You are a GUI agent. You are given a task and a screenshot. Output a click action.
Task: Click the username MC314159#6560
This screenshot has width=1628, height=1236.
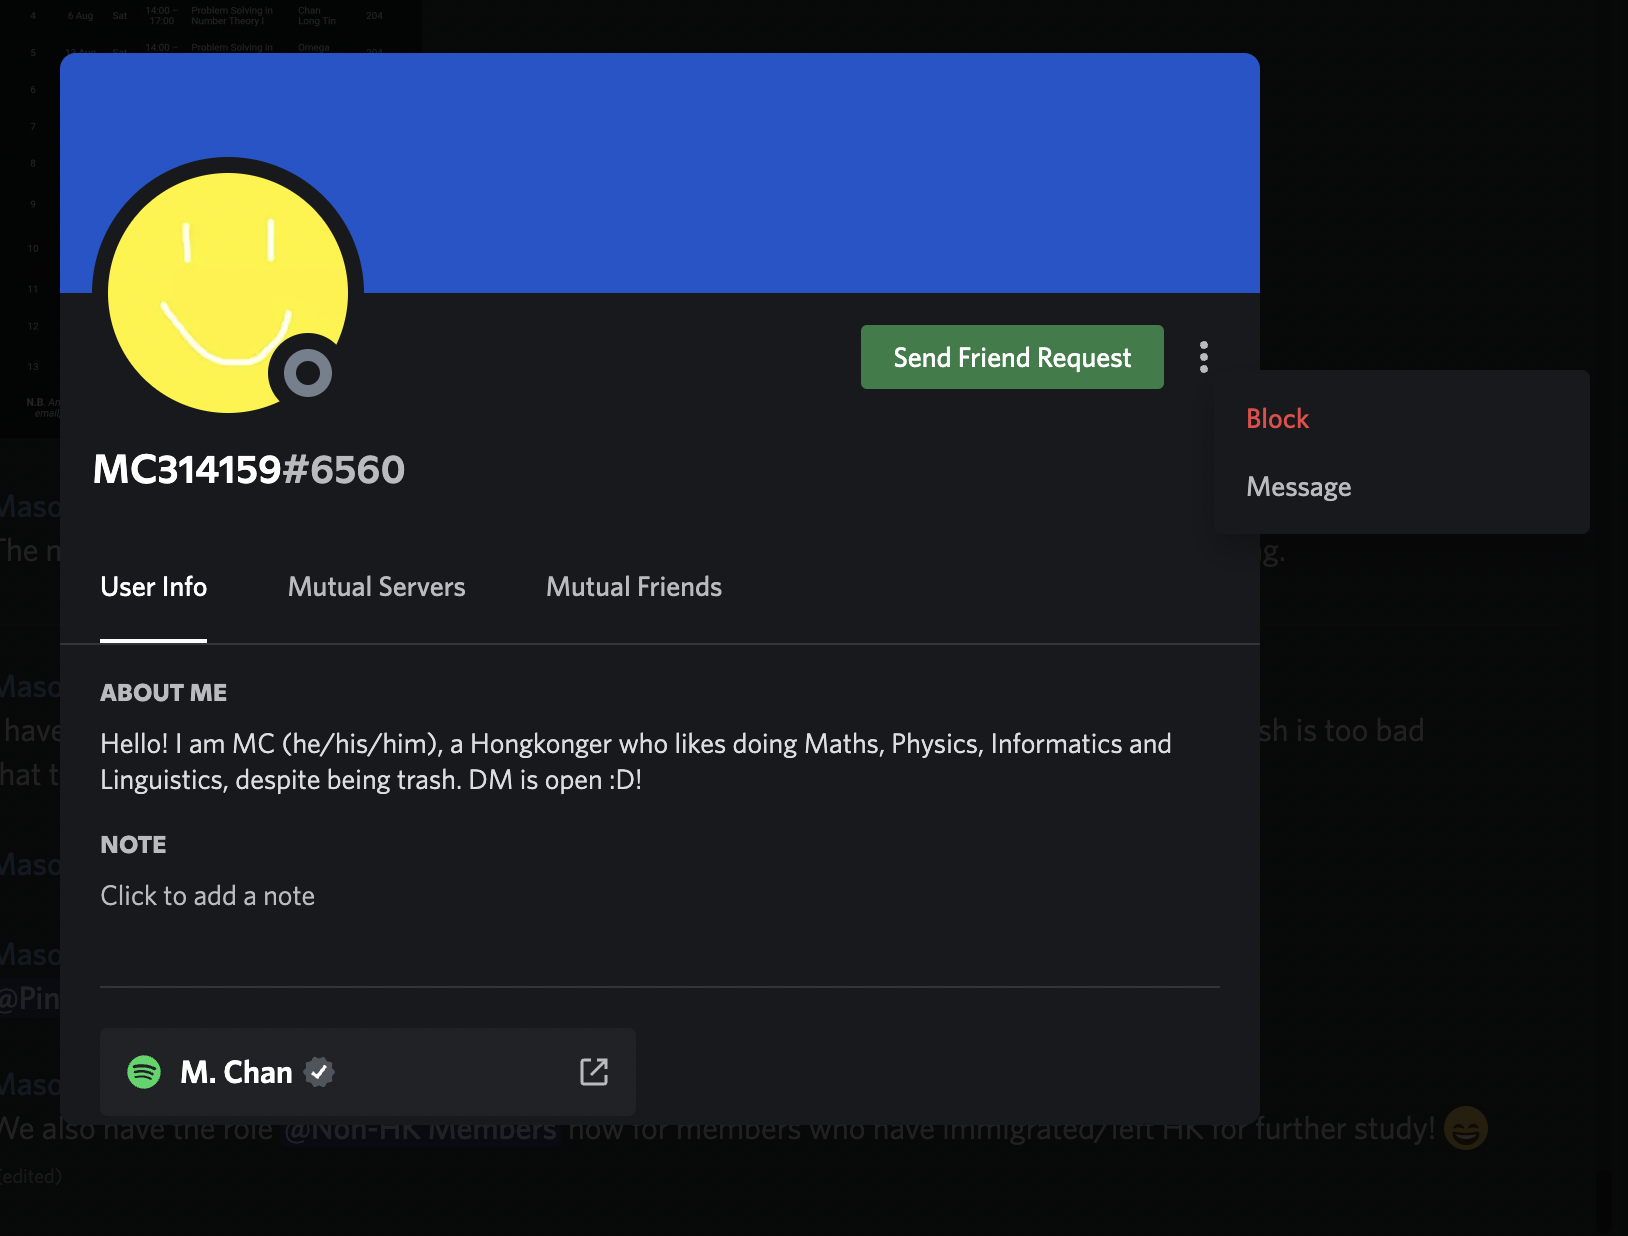tap(248, 470)
